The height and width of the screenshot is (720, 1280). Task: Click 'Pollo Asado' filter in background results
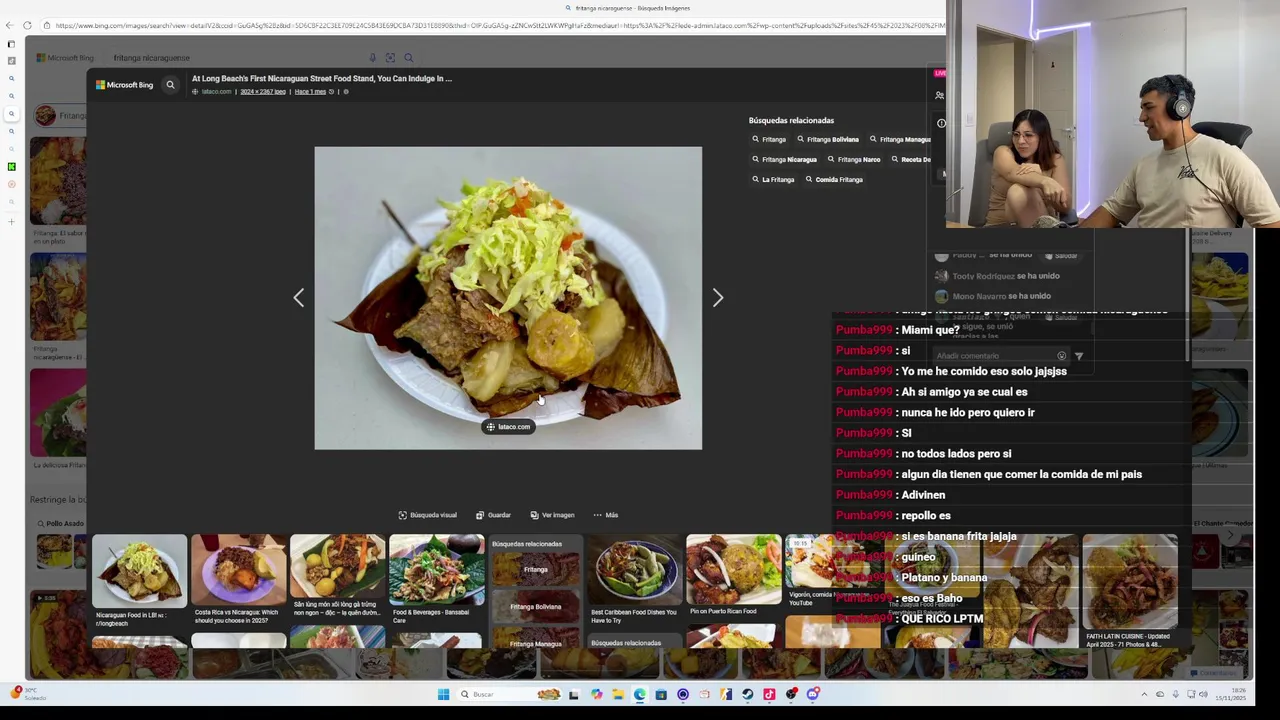point(60,524)
